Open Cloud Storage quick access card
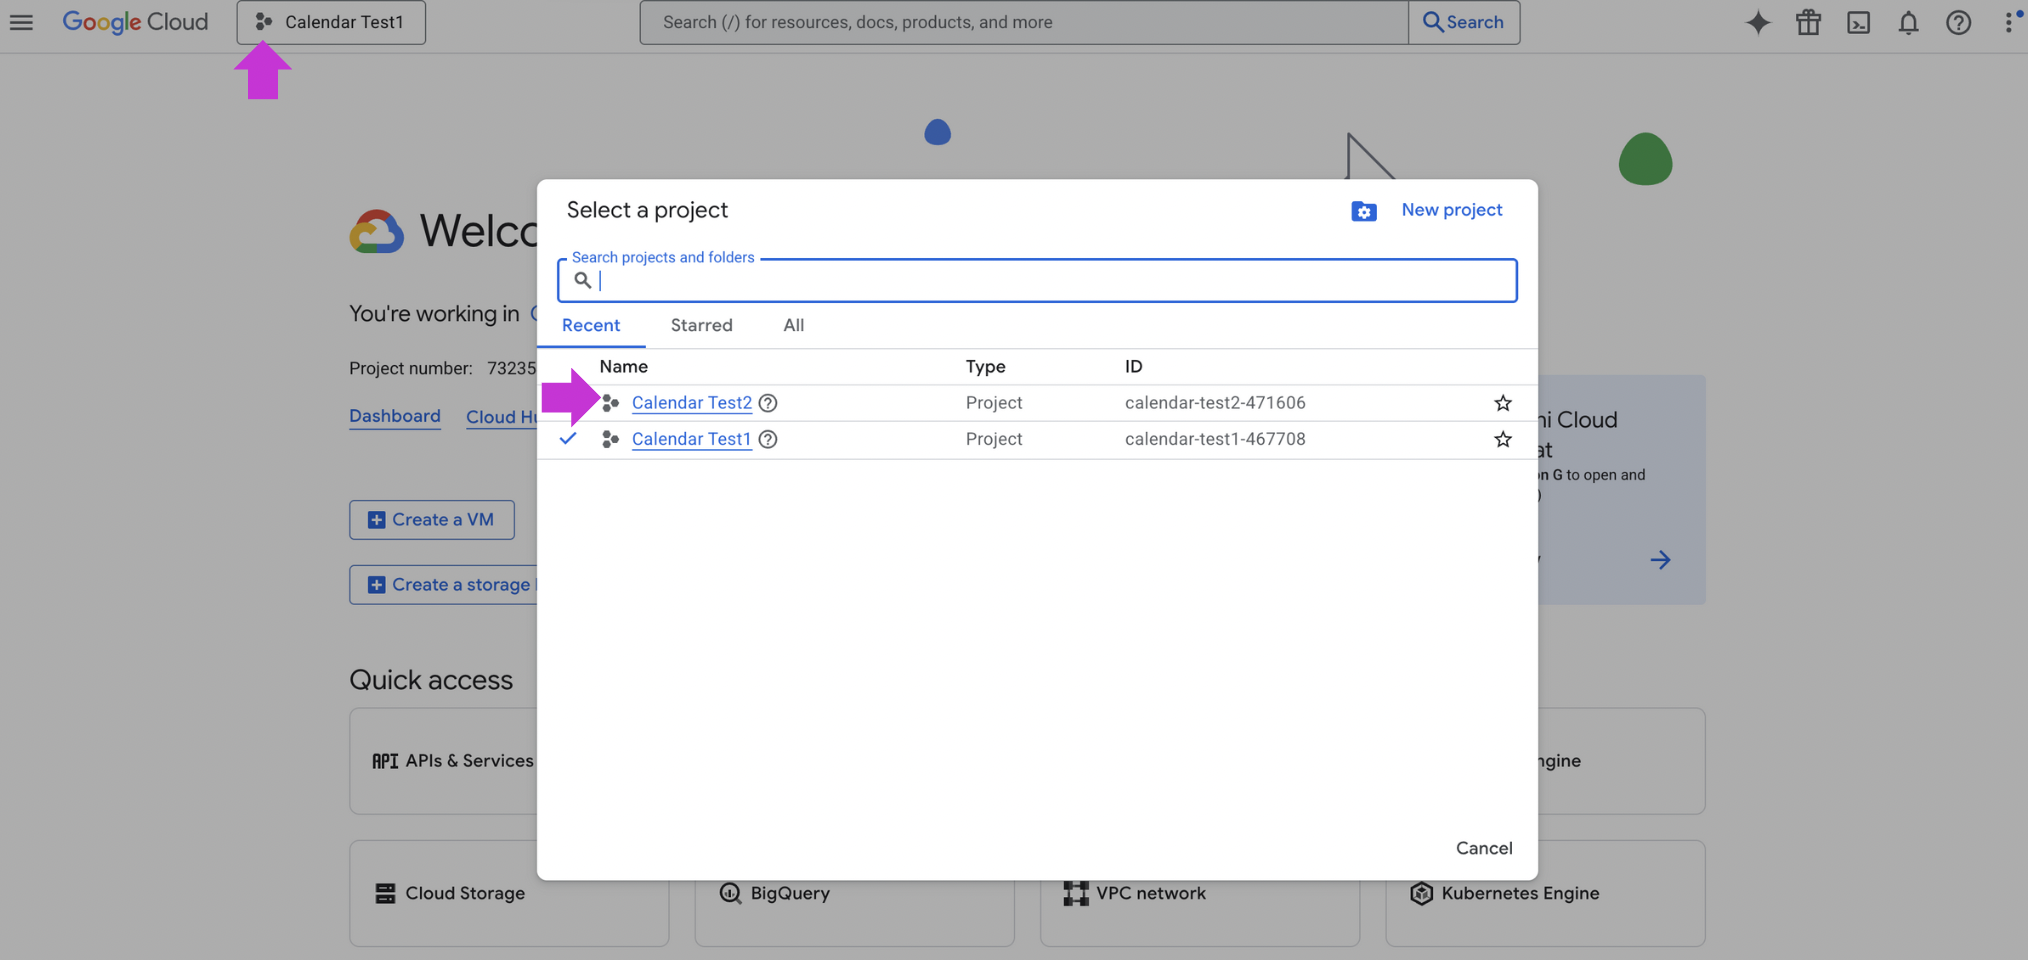This screenshot has height=960, width=2028. pyautogui.click(x=509, y=893)
